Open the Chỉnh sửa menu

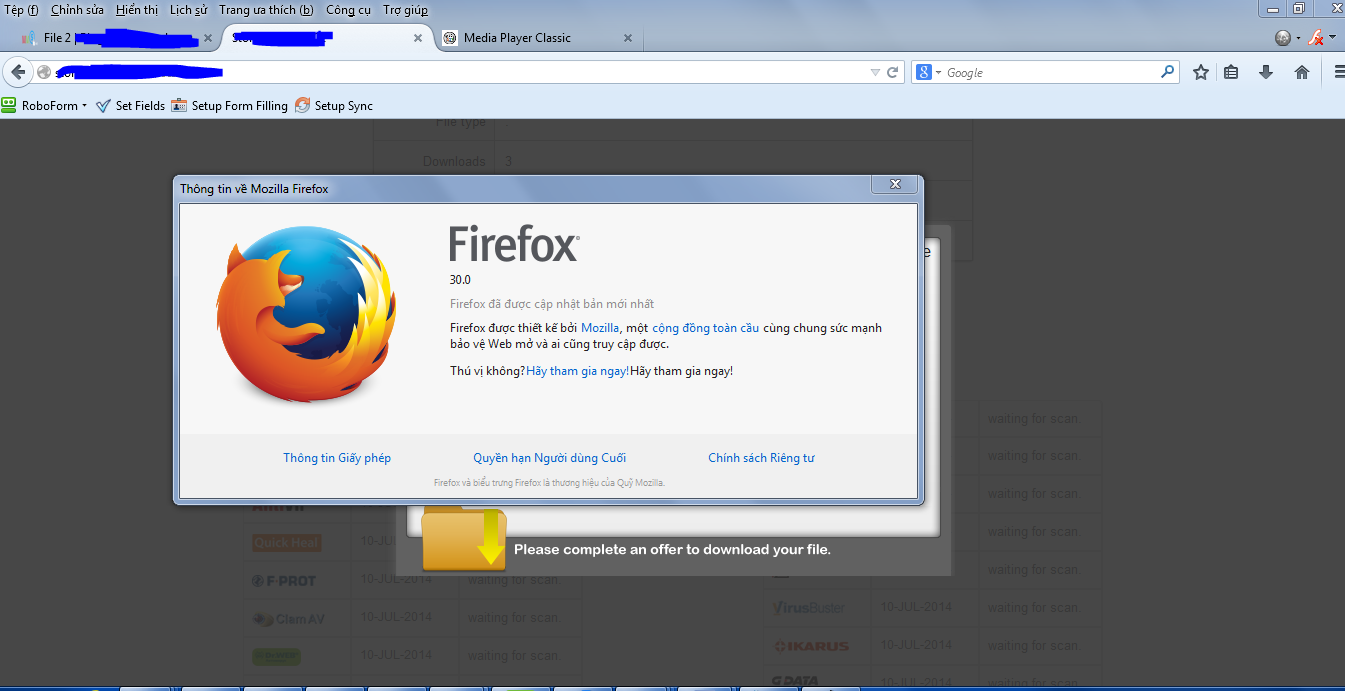click(x=77, y=10)
